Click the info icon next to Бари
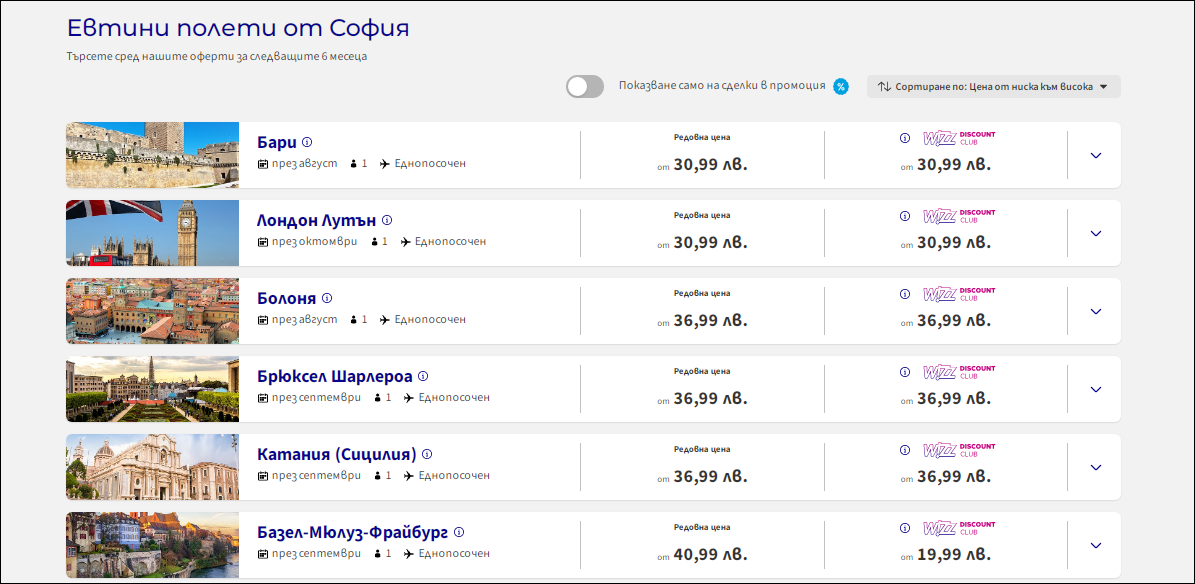The height and width of the screenshot is (584, 1195). pyautogui.click(x=308, y=142)
